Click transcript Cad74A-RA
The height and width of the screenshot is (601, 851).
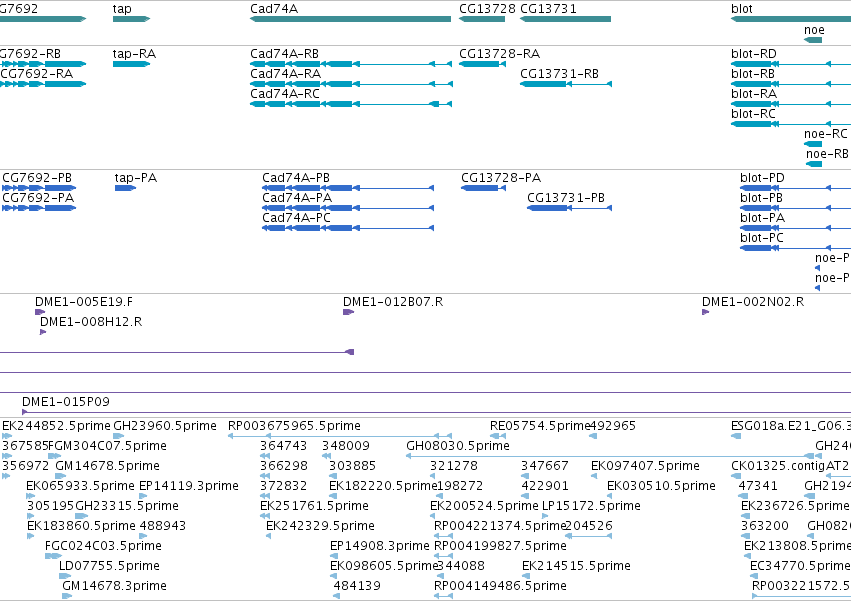pos(285,73)
